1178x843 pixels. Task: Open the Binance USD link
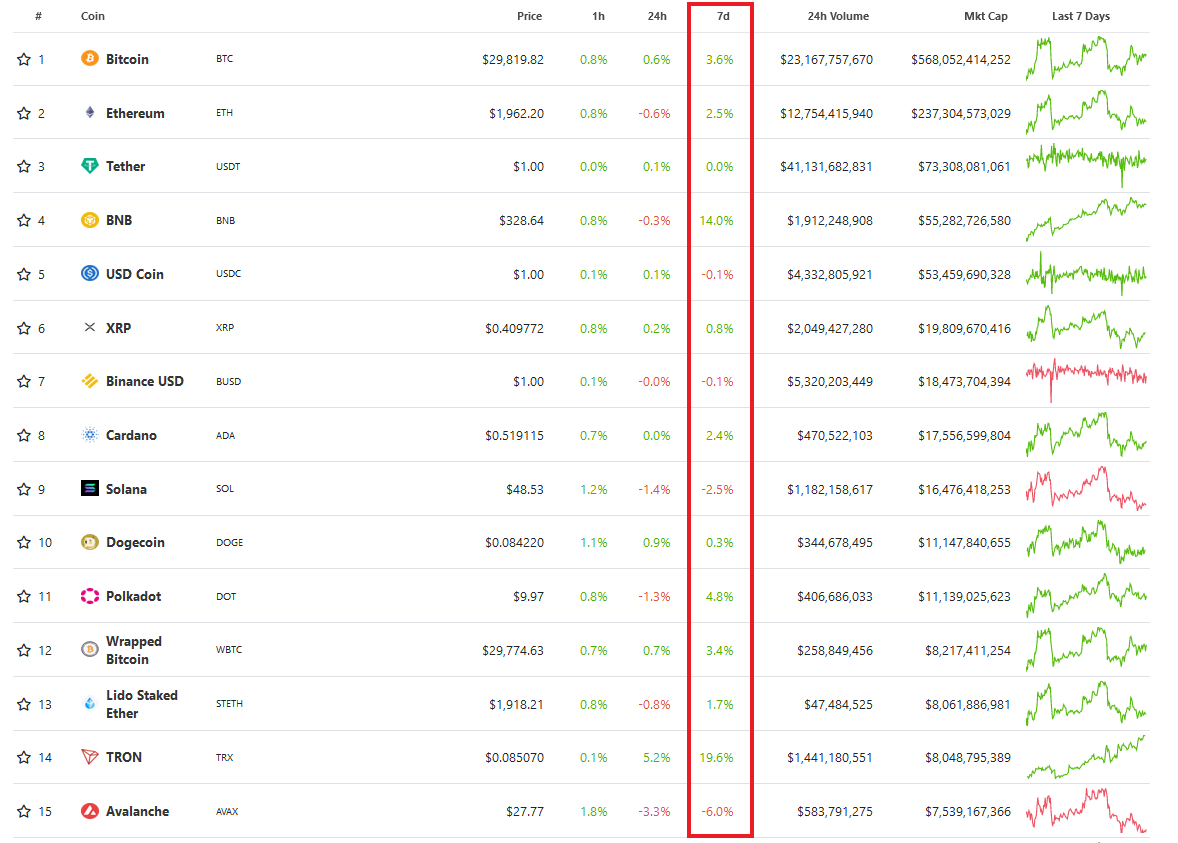point(144,382)
